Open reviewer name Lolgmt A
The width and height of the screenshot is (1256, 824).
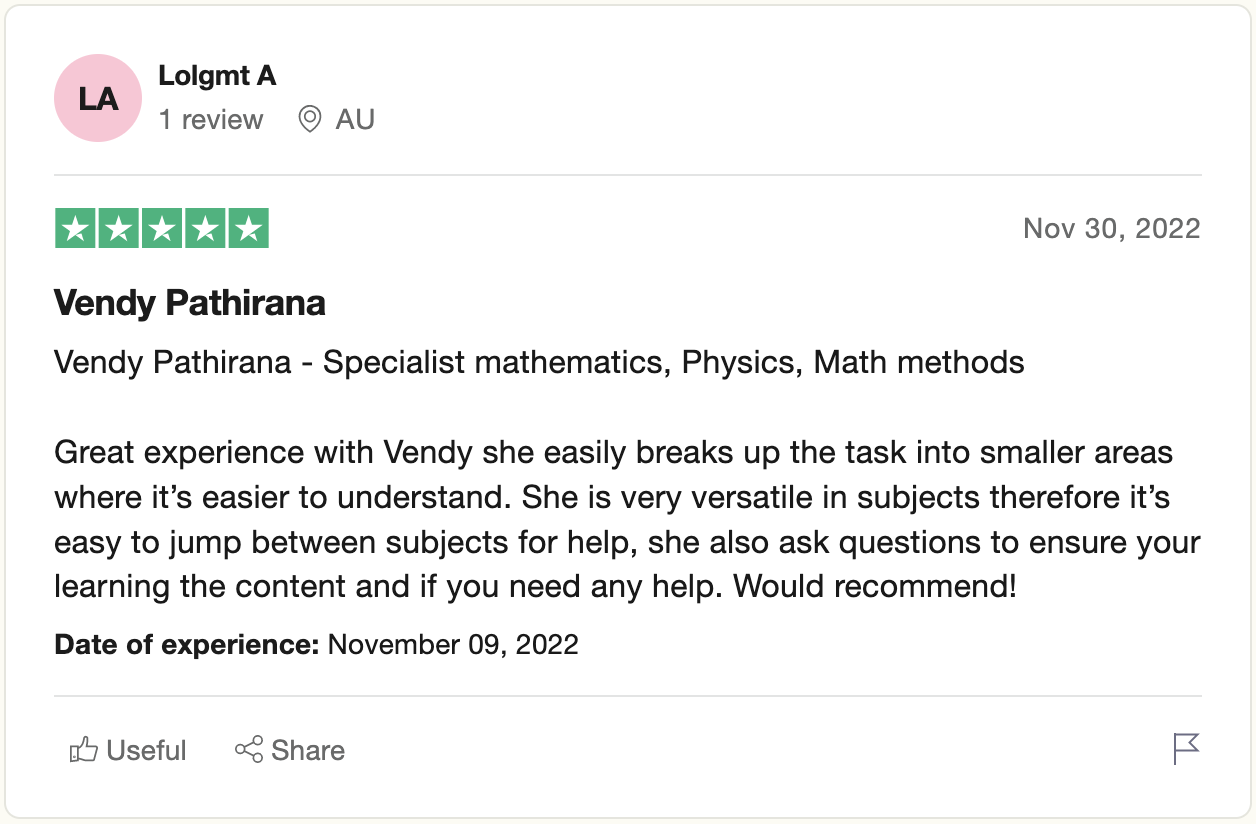(x=217, y=76)
